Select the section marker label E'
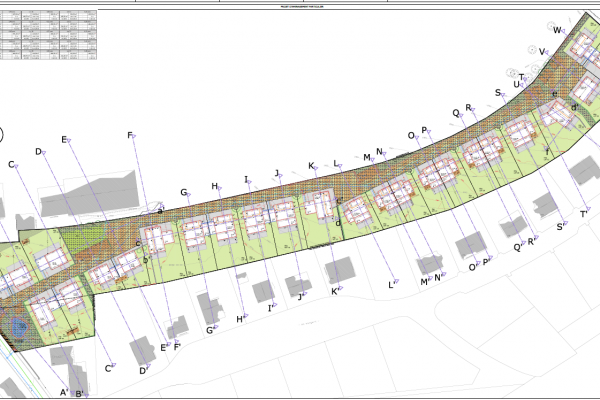The image size is (600, 400). click(163, 348)
